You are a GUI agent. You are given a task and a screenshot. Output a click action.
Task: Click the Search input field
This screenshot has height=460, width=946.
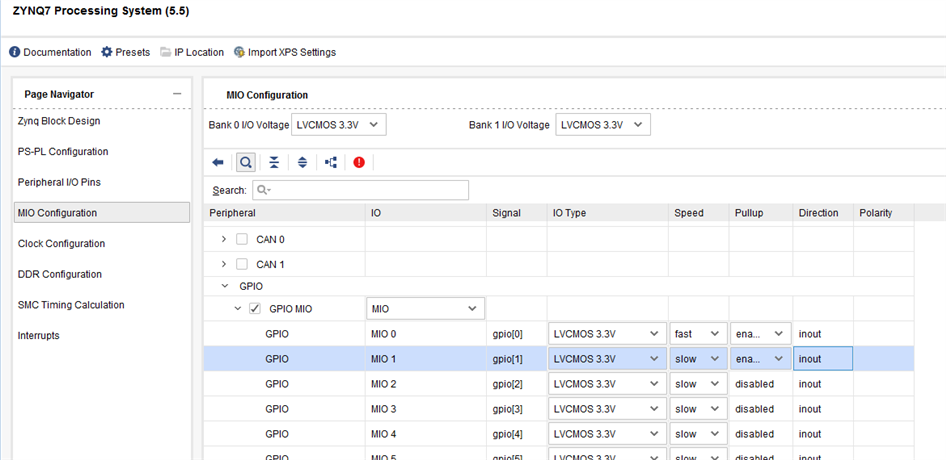(360, 190)
